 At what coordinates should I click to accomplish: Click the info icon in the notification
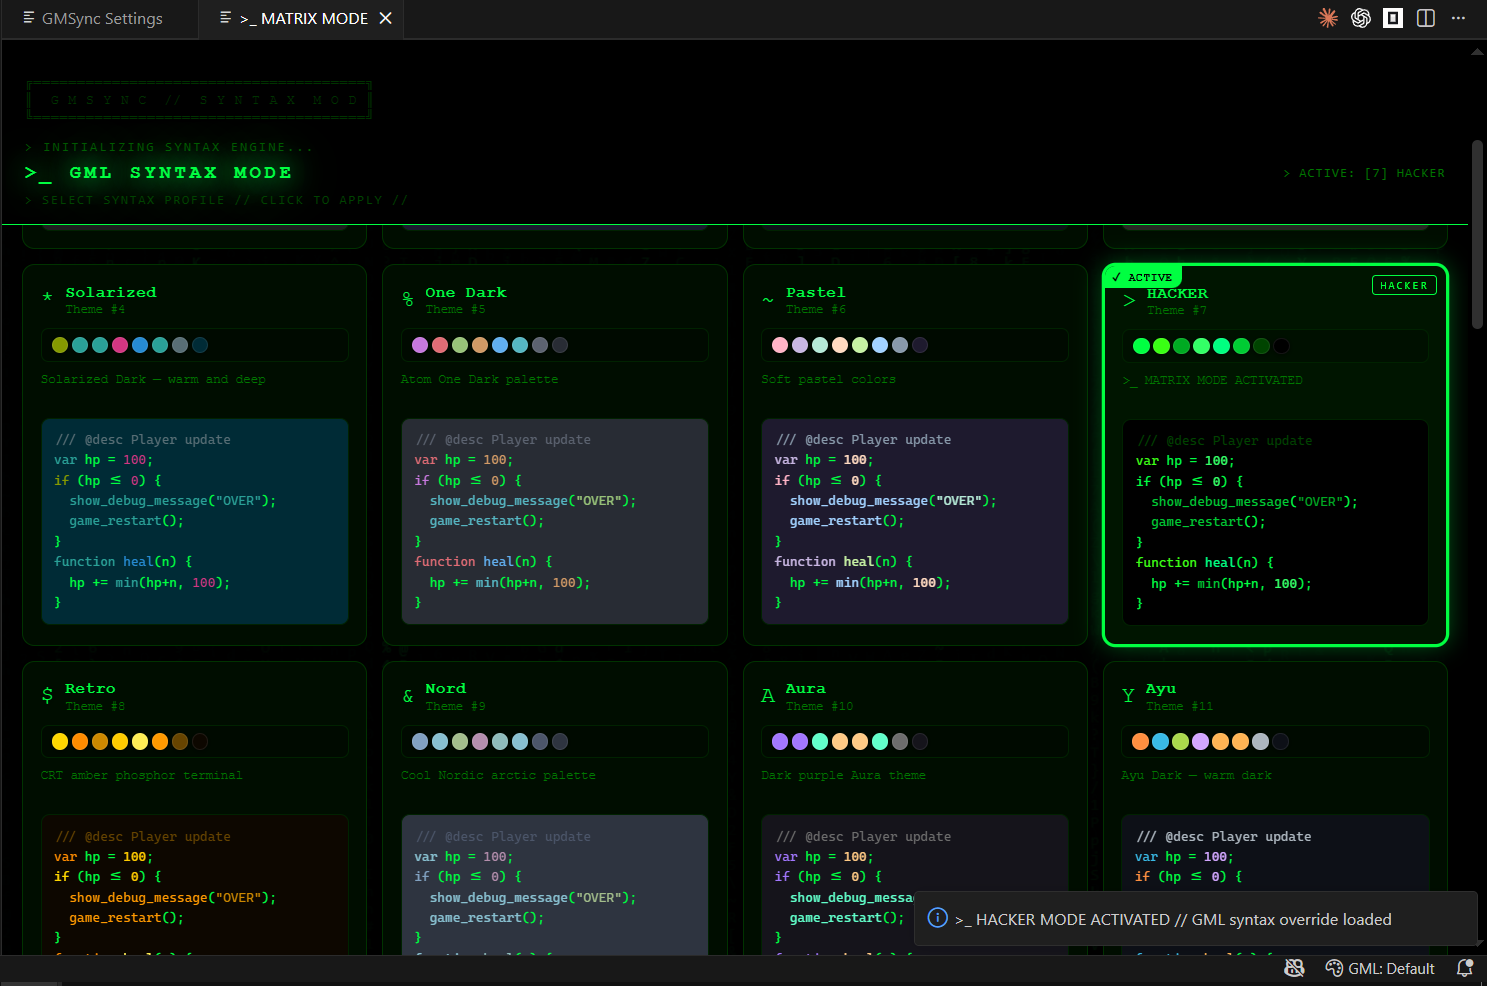click(937, 918)
